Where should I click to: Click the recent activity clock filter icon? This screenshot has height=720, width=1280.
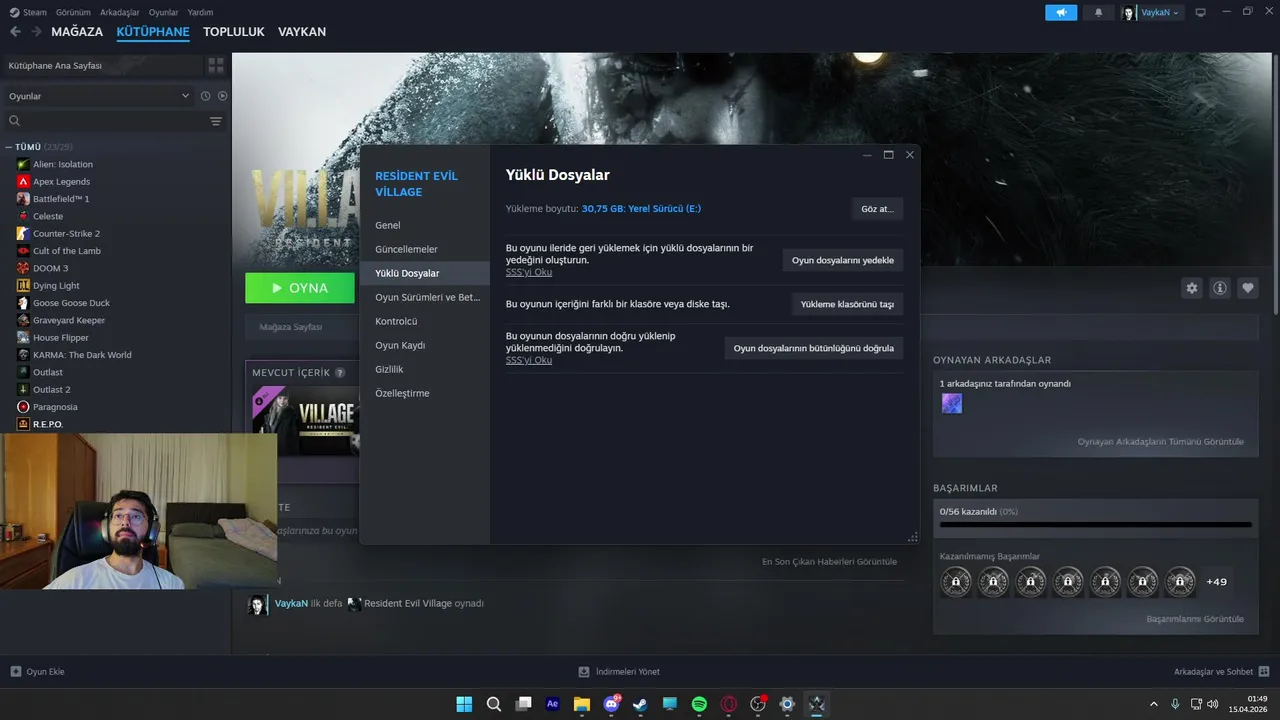[x=205, y=96]
